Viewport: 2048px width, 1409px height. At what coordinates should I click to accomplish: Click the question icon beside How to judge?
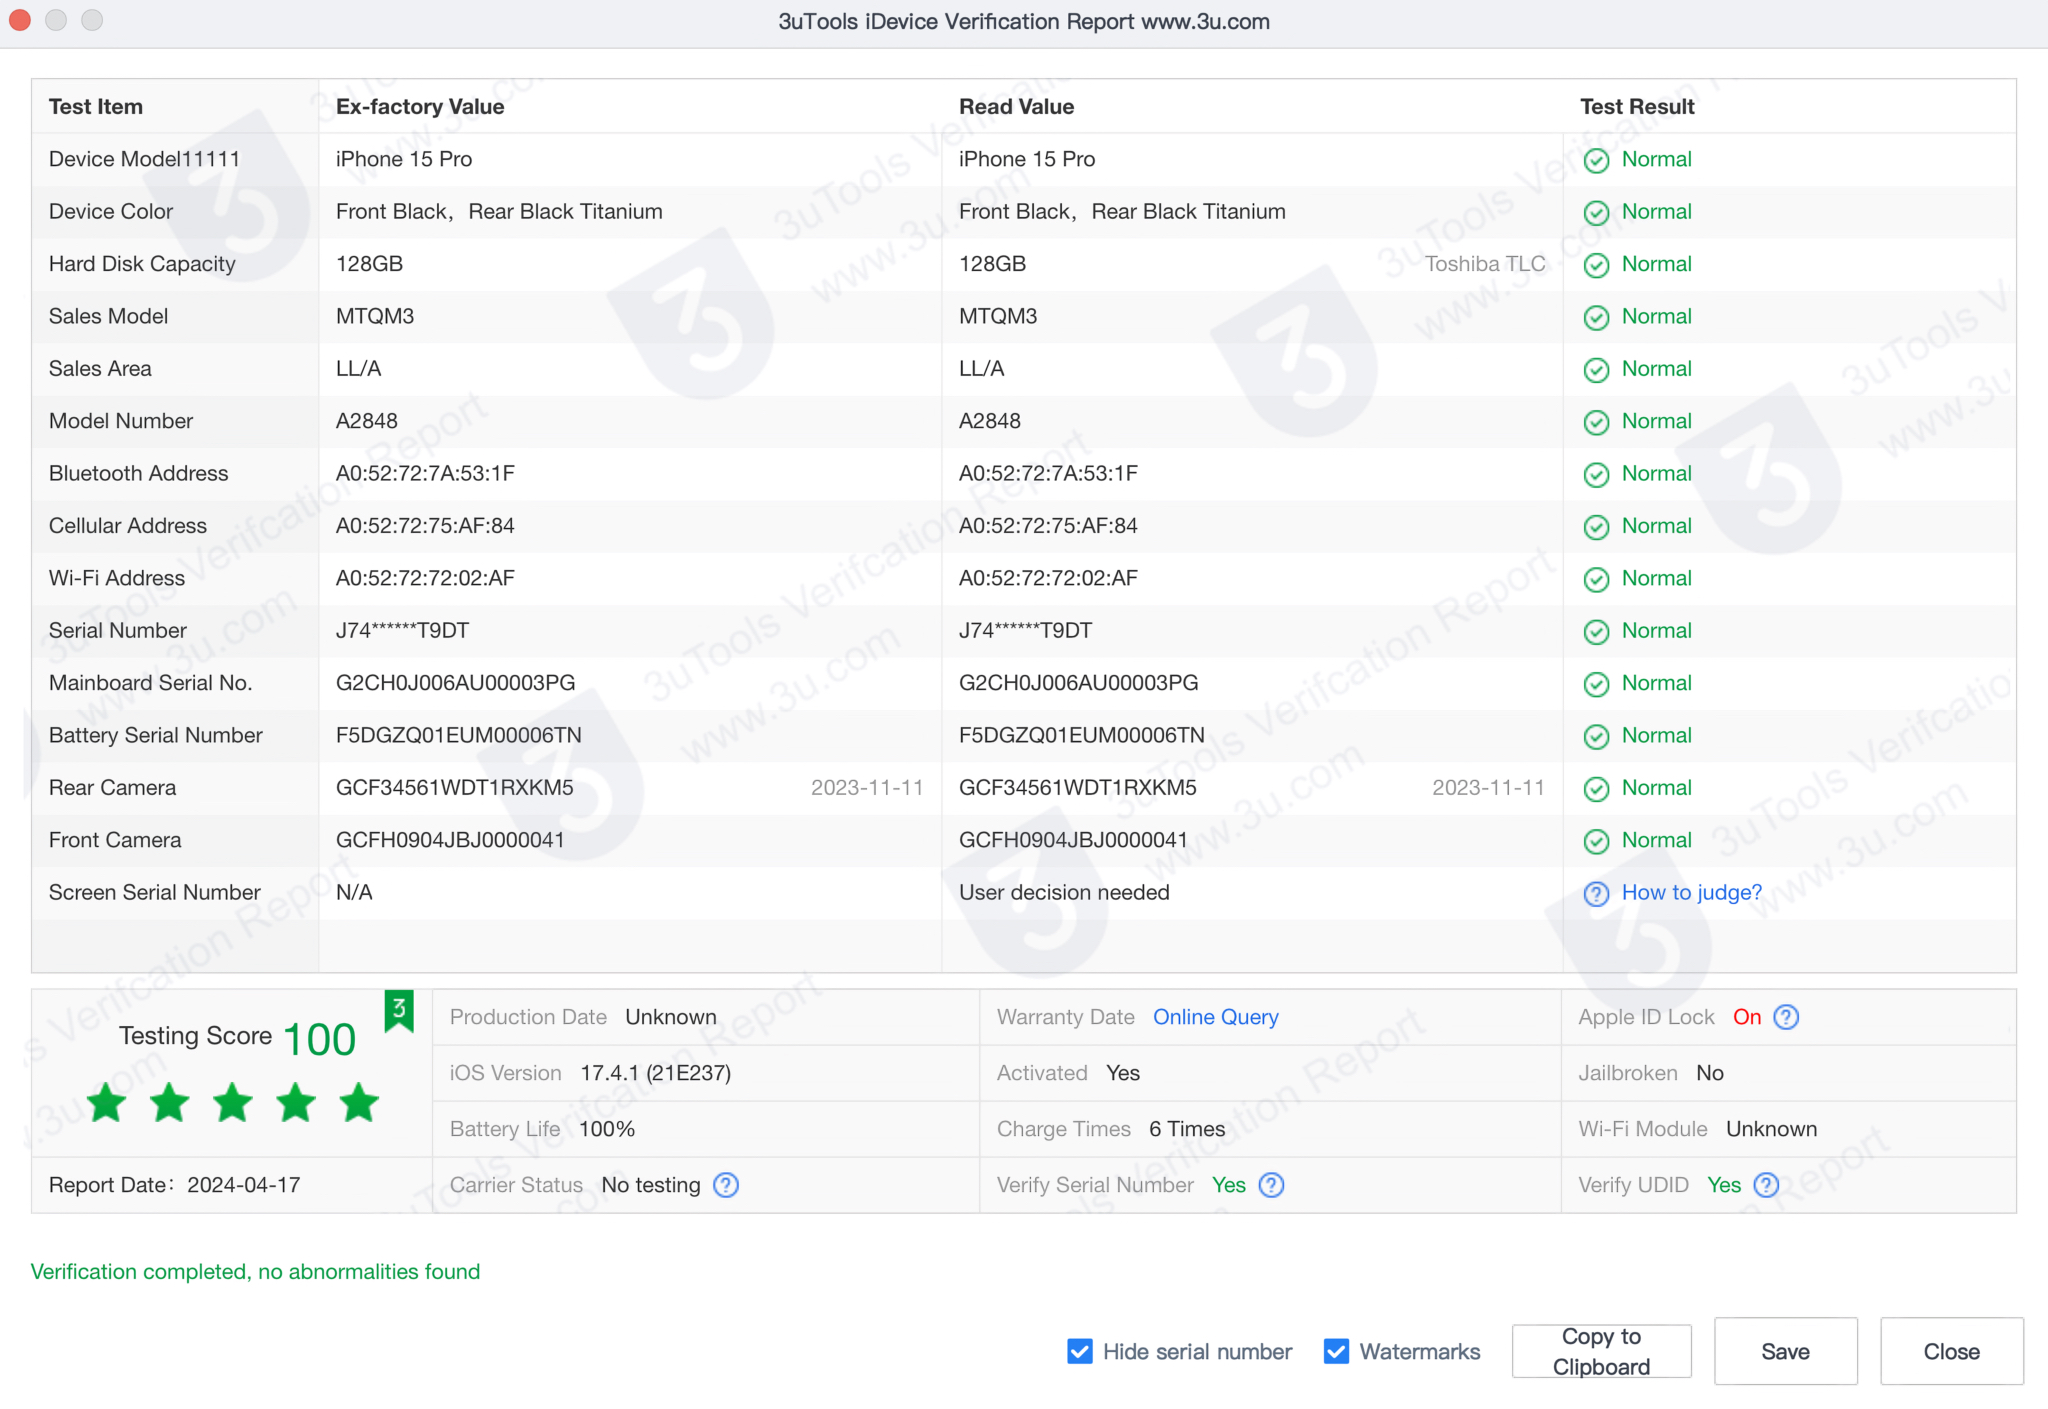pyautogui.click(x=1596, y=894)
